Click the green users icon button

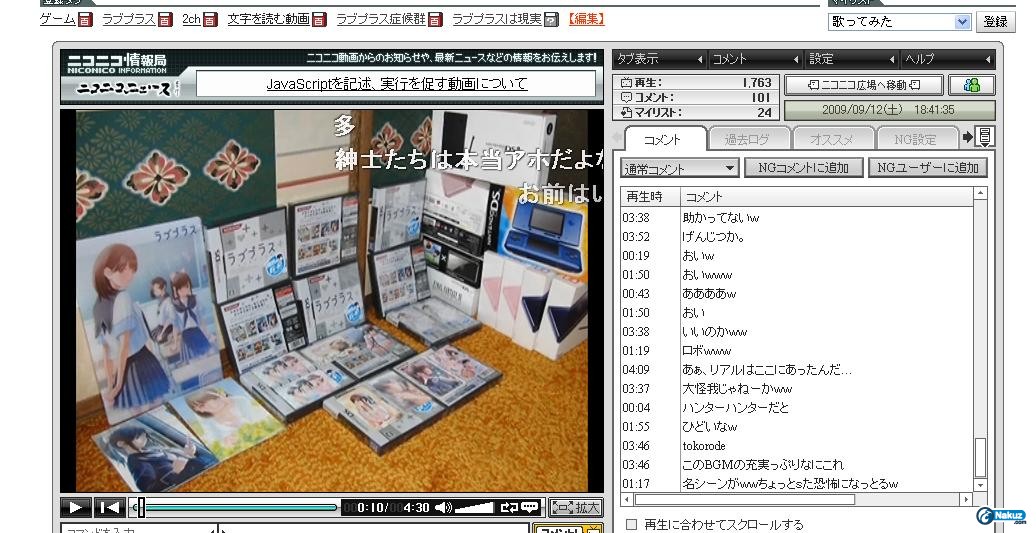click(972, 85)
